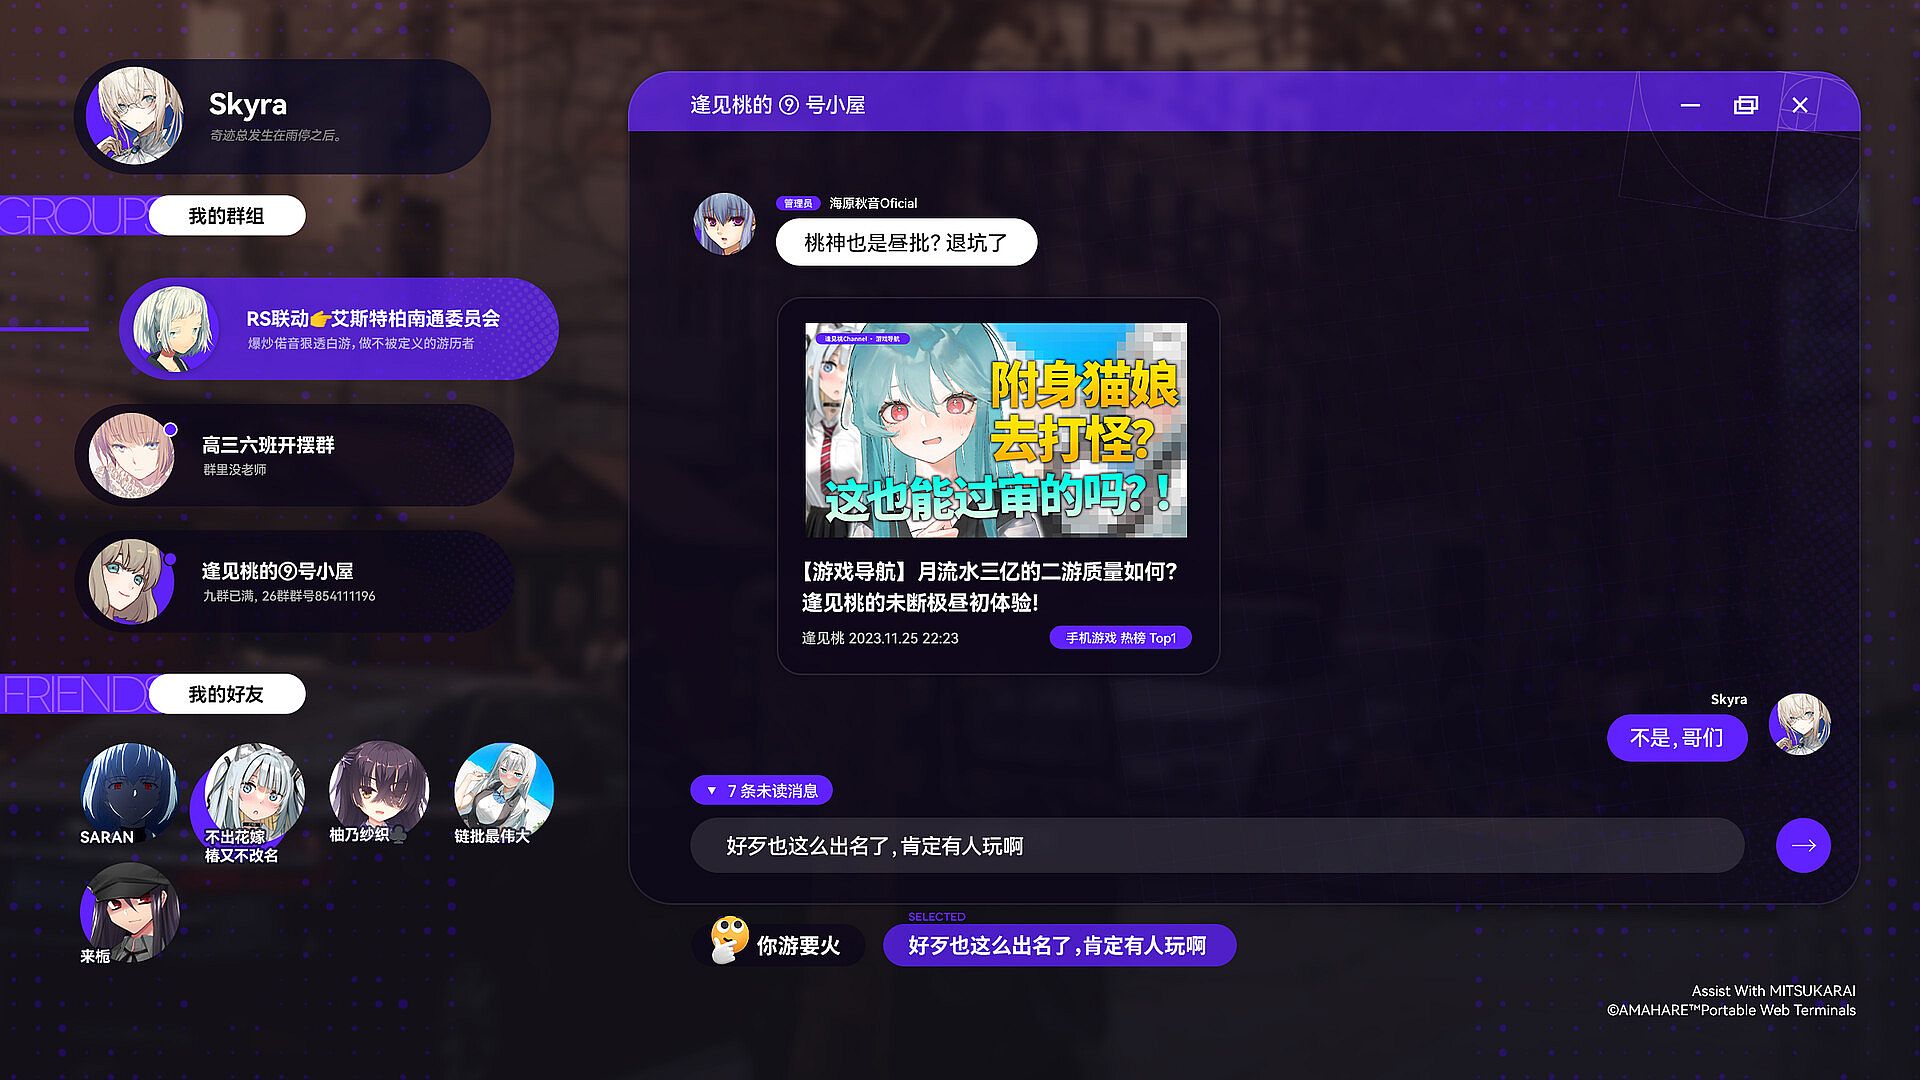Click the send arrow button

[x=1803, y=846]
